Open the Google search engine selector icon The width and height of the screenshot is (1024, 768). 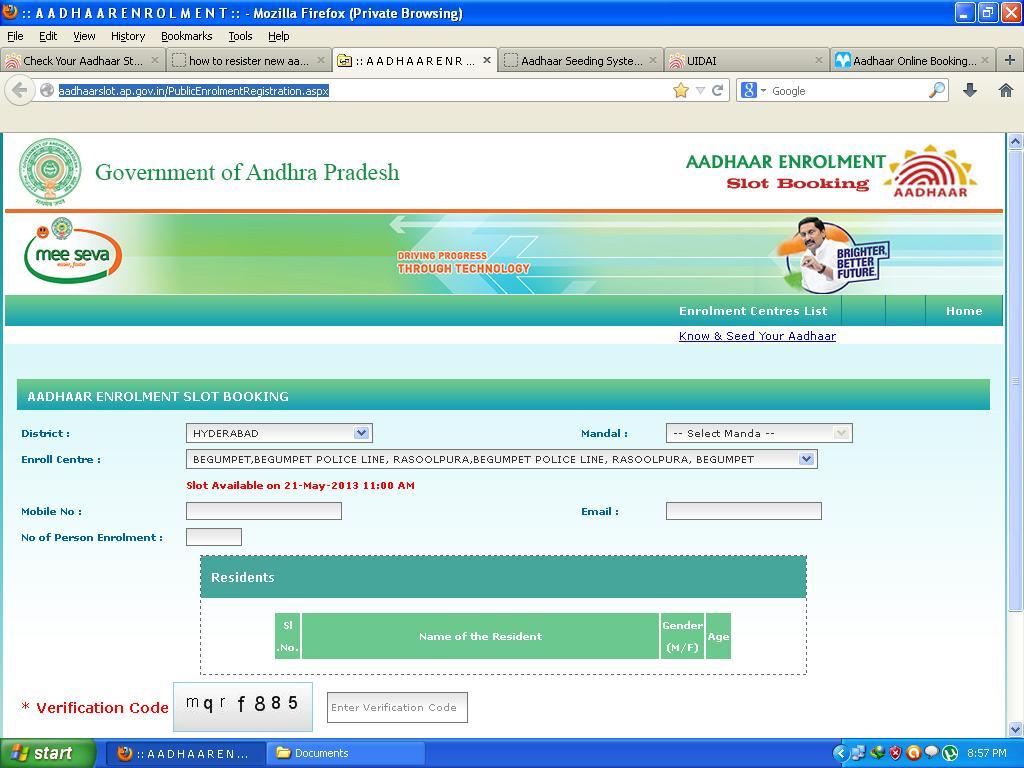pos(752,90)
